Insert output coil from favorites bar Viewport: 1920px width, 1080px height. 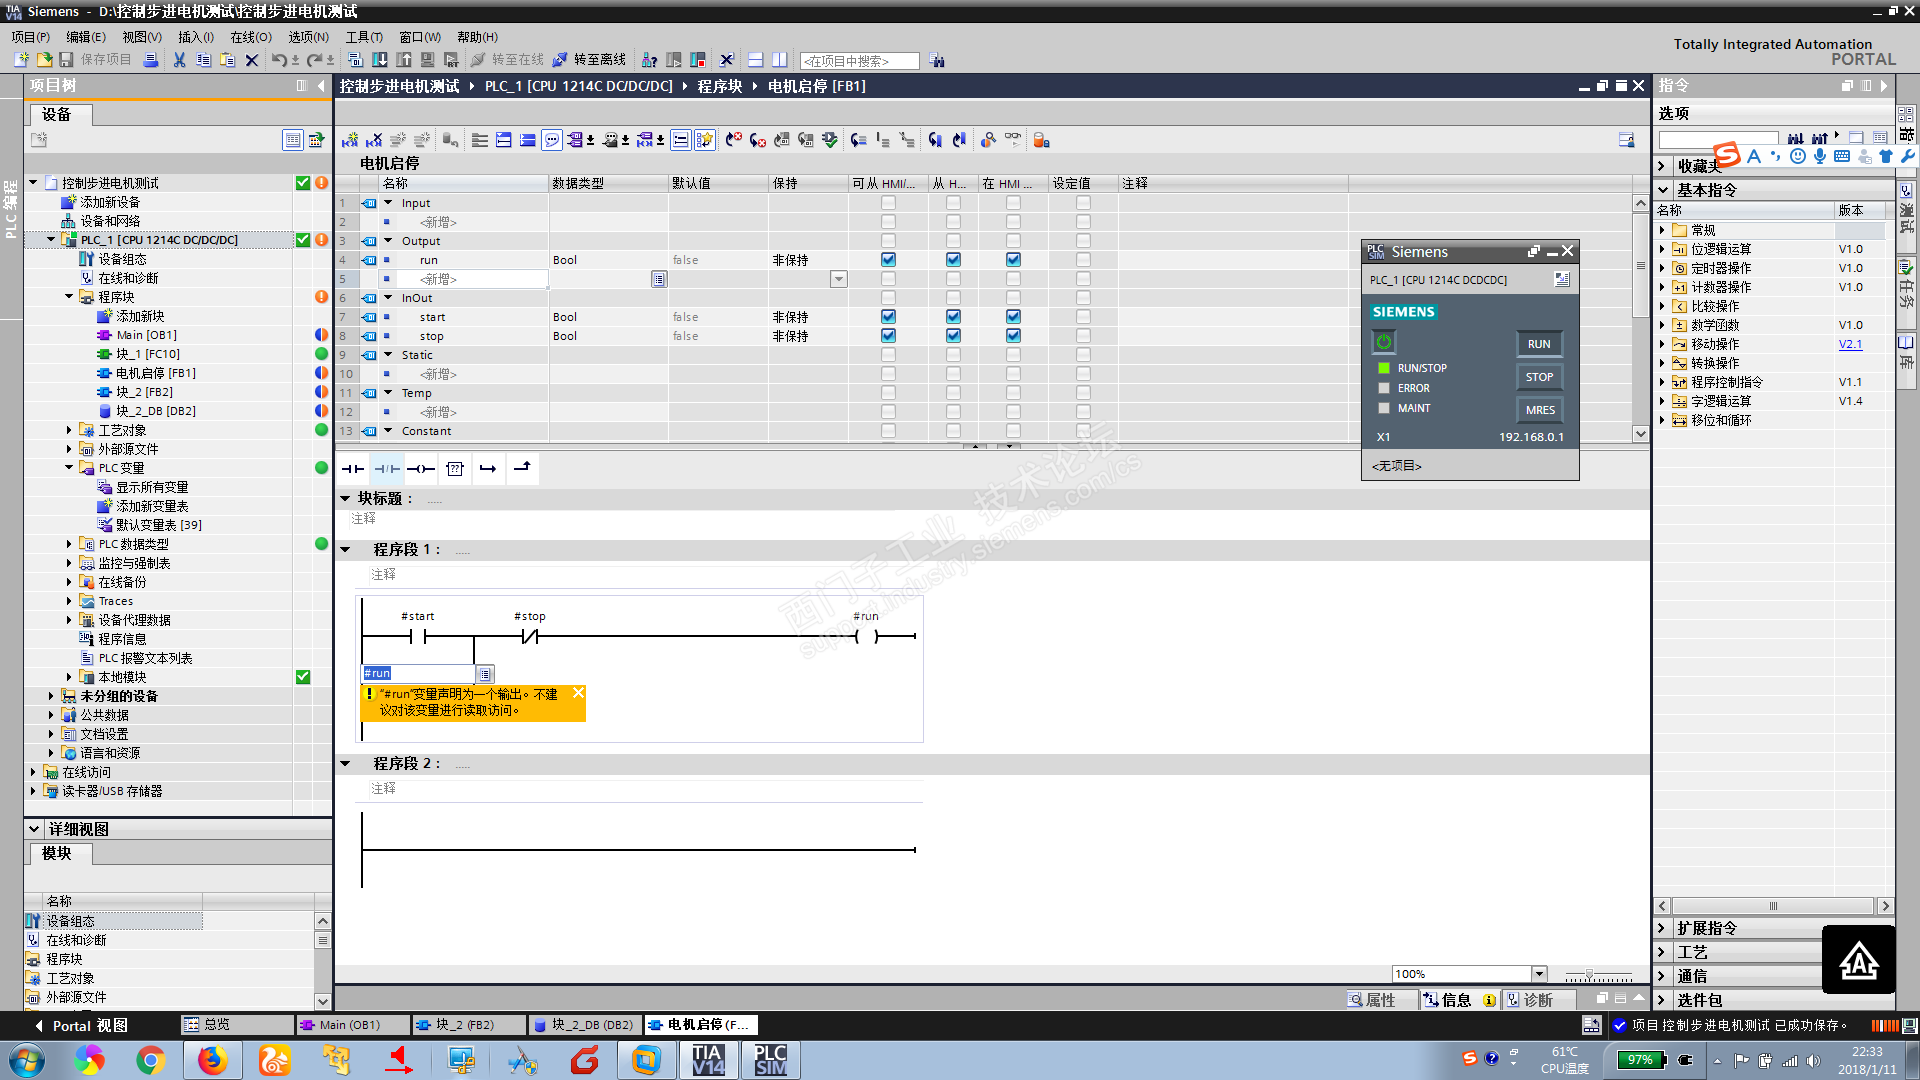pyautogui.click(x=421, y=468)
